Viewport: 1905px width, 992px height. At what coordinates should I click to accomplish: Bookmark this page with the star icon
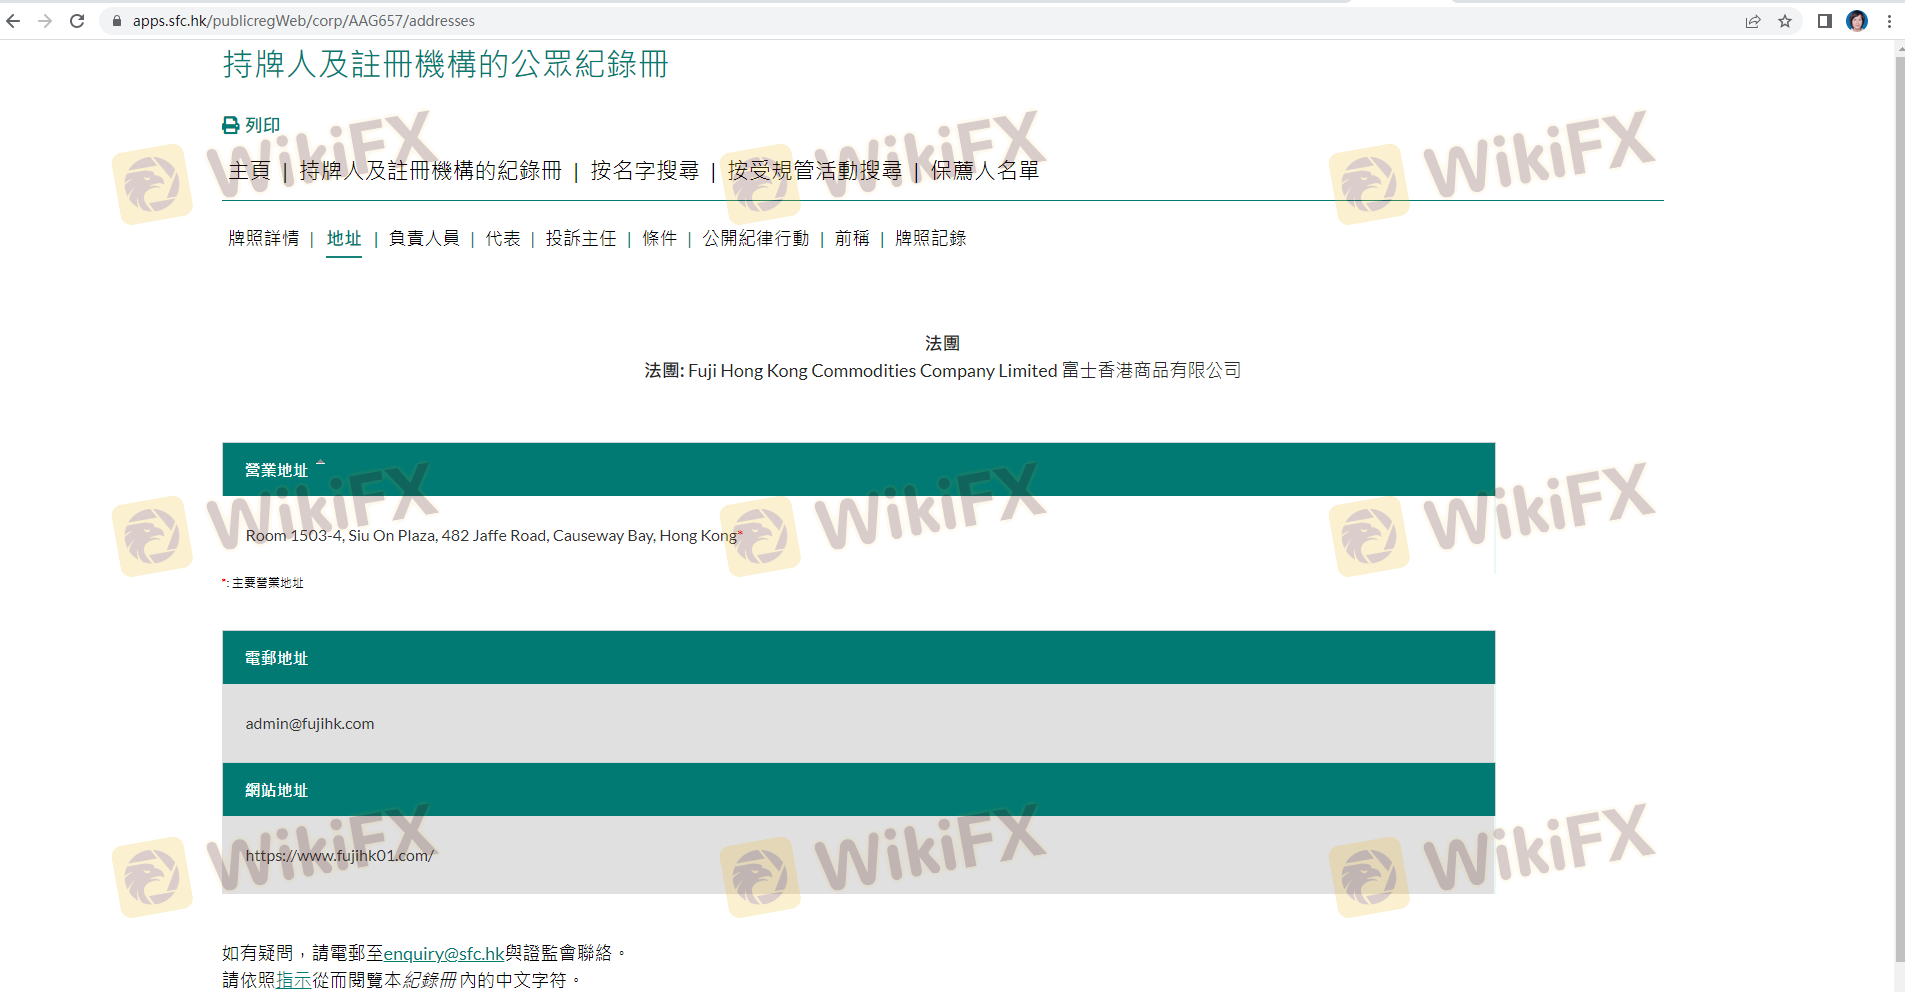(1785, 21)
